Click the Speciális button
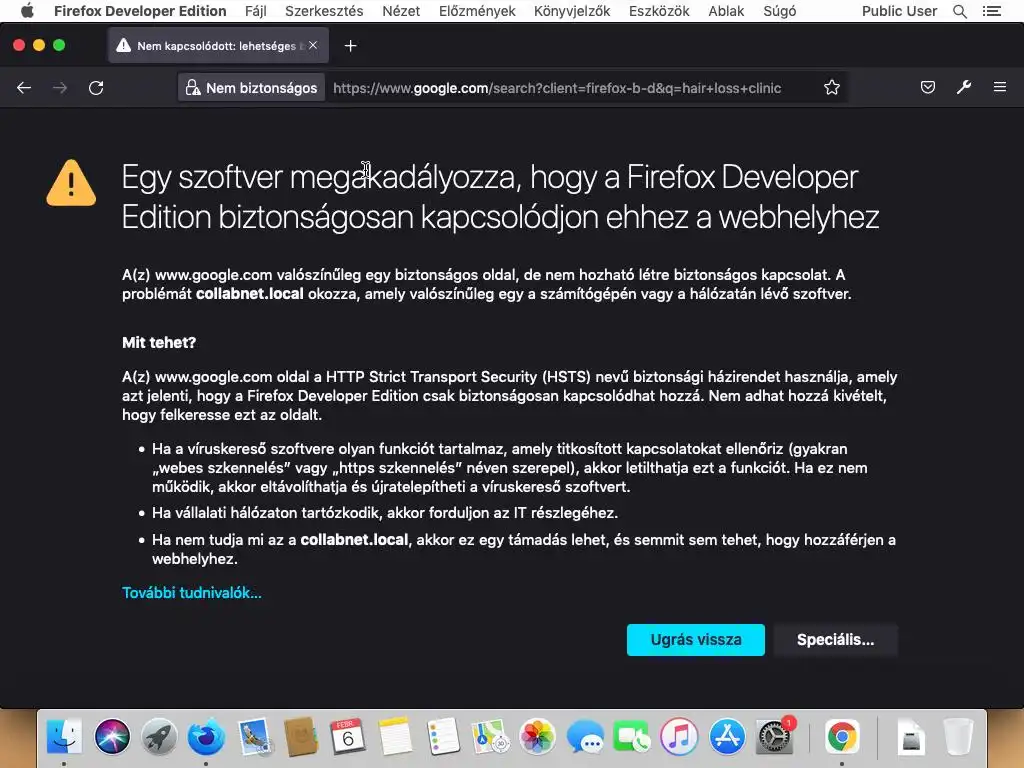The image size is (1024, 768). (835, 639)
